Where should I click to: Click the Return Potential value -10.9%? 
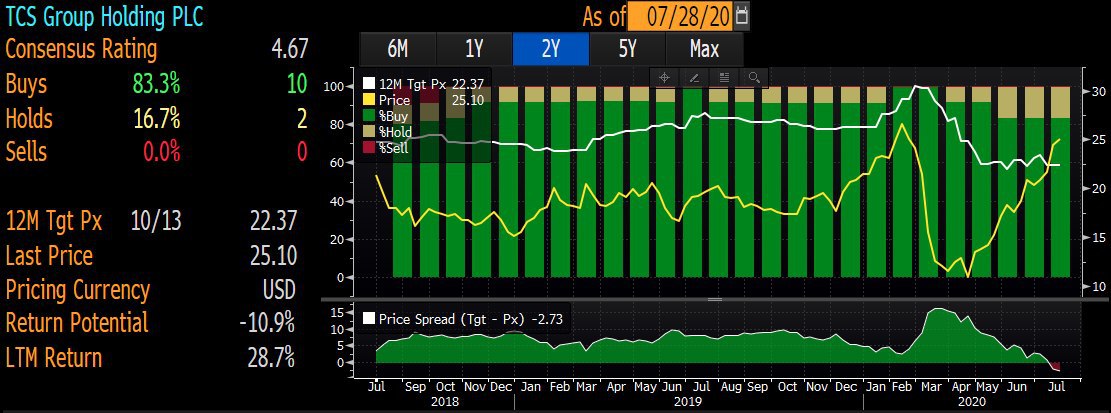click(x=267, y=323)
